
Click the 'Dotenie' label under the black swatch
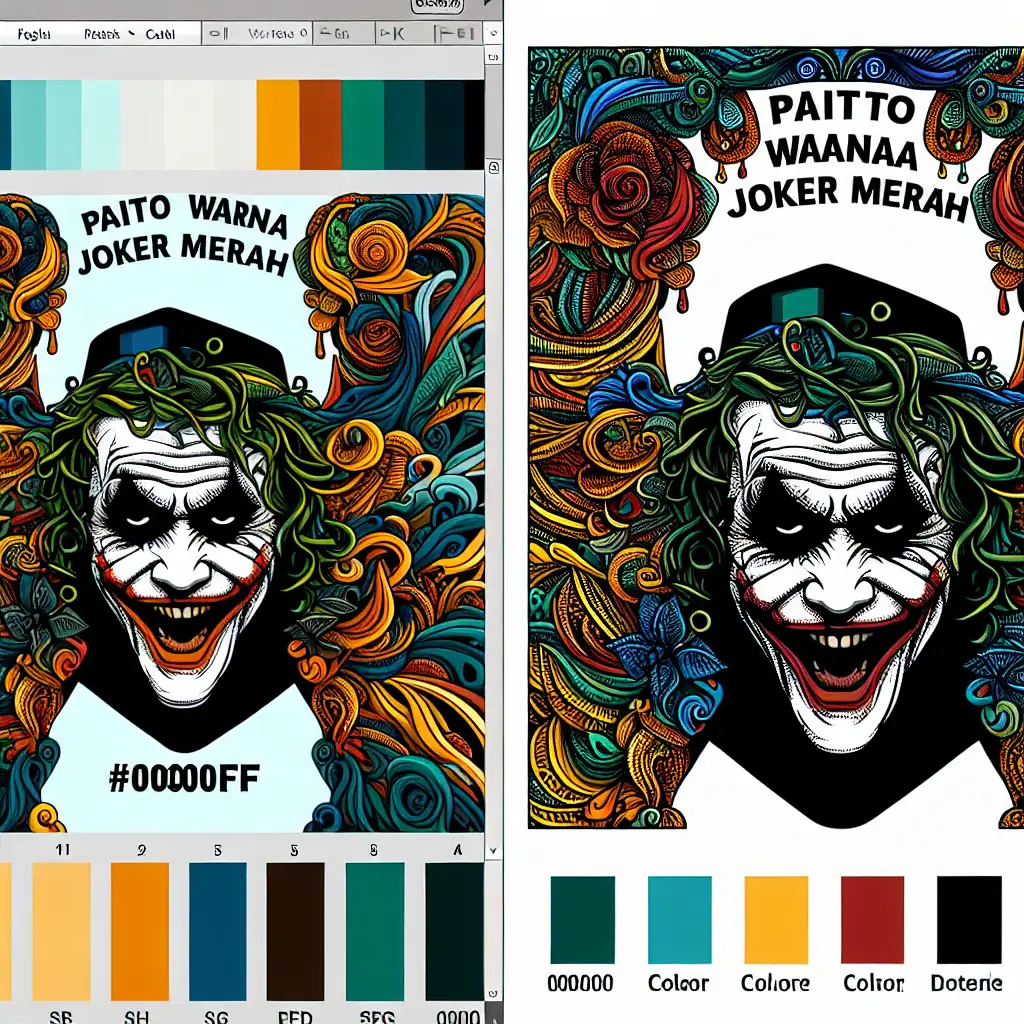966,983
